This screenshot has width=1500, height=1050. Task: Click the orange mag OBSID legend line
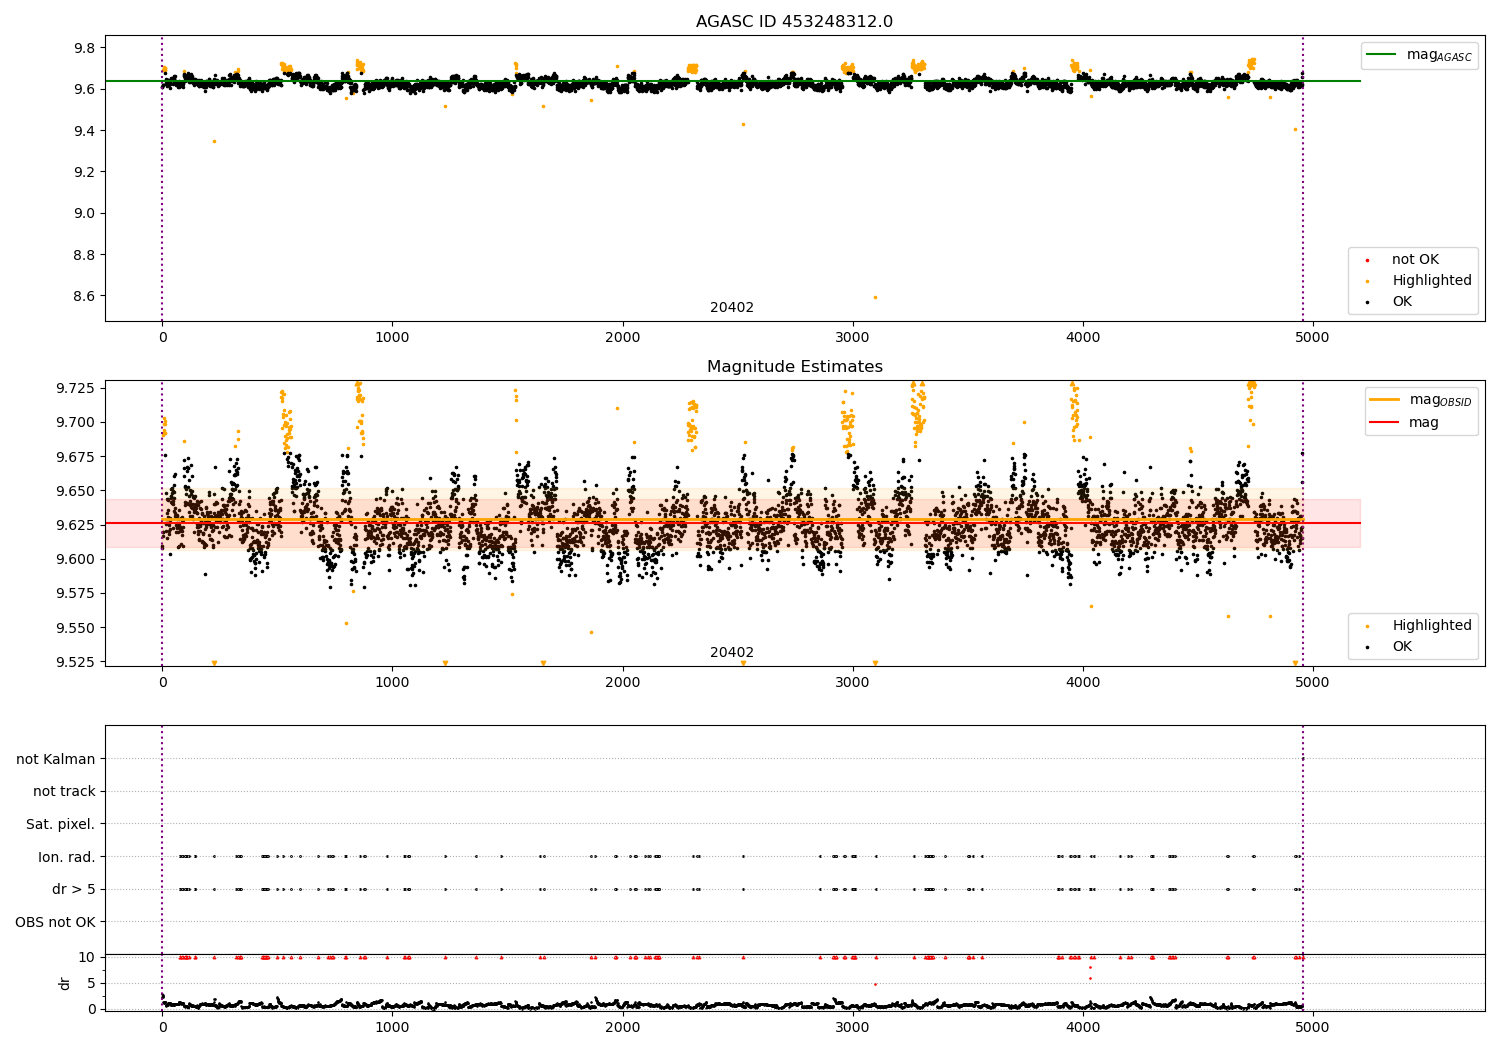pyautogui.click(x=1386, y=400)
